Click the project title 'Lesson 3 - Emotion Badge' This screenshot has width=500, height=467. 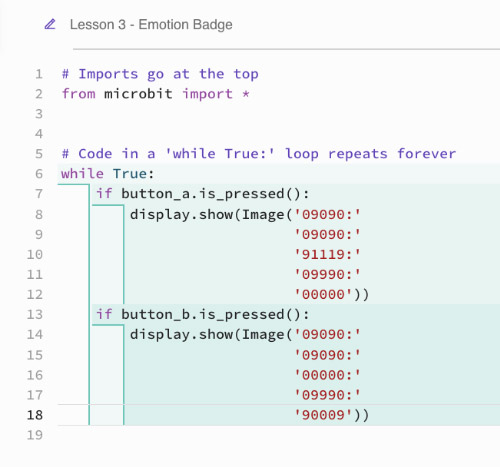[x=151, y=25]
